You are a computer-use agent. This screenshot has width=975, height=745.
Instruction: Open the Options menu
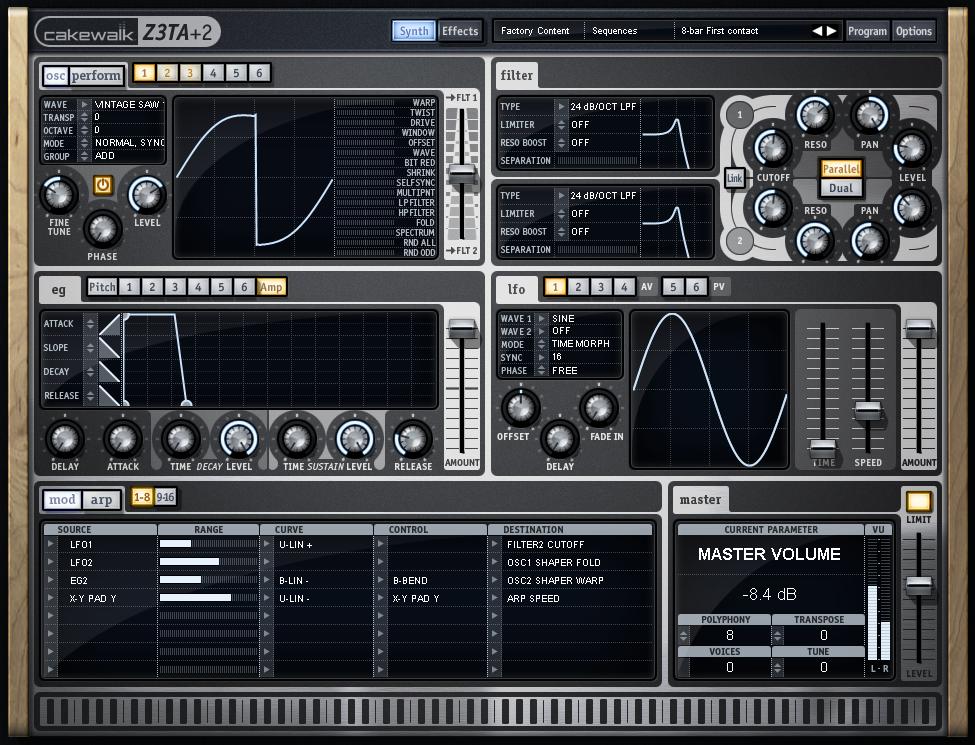pyautogui.click(x=913, y=31)
